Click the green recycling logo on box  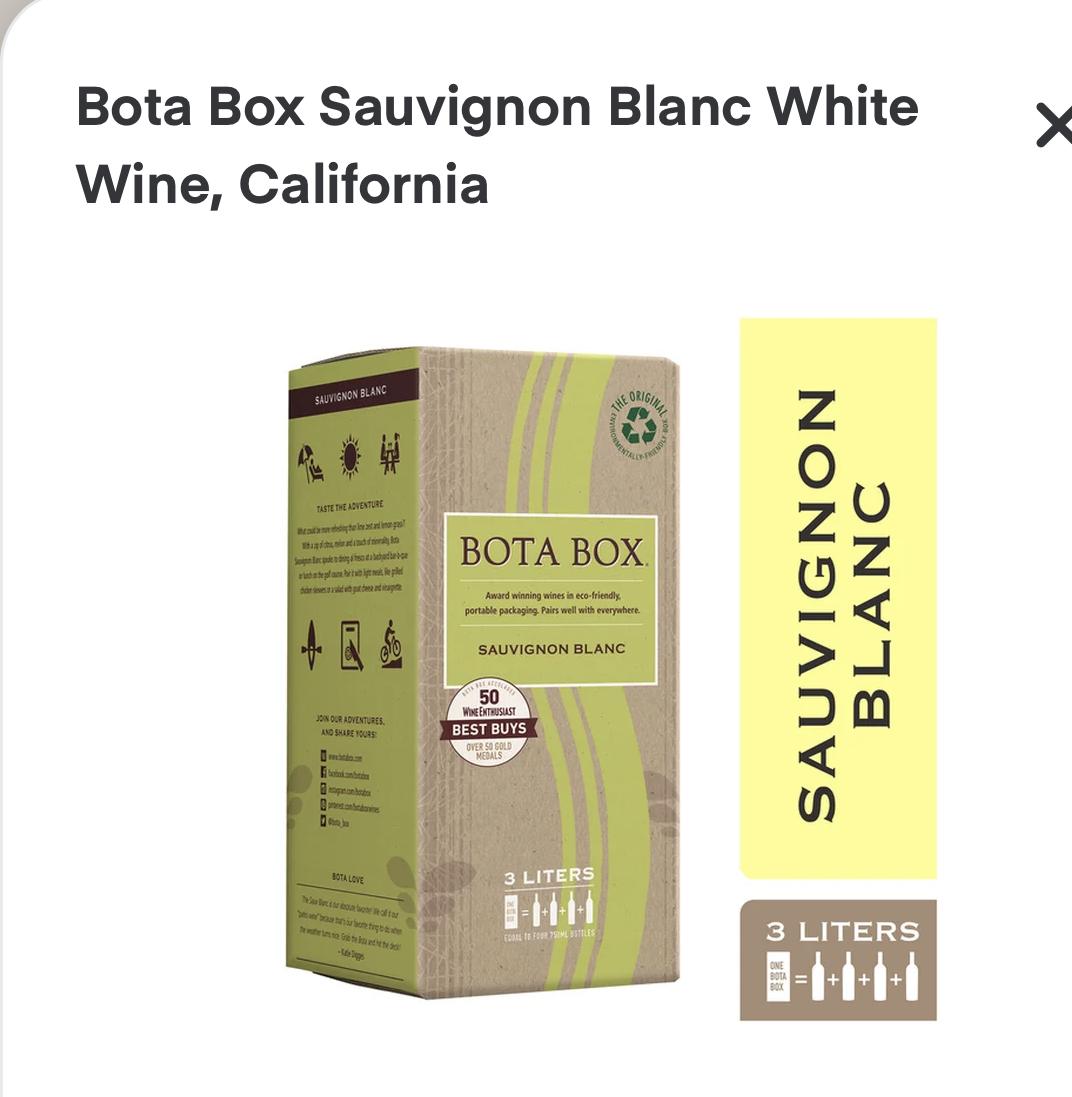tap(640, 425)
